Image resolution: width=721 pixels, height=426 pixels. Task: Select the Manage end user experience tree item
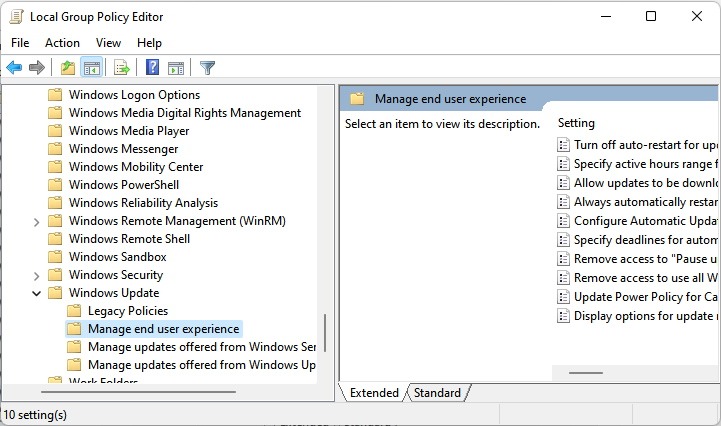(x=163, y=328)
